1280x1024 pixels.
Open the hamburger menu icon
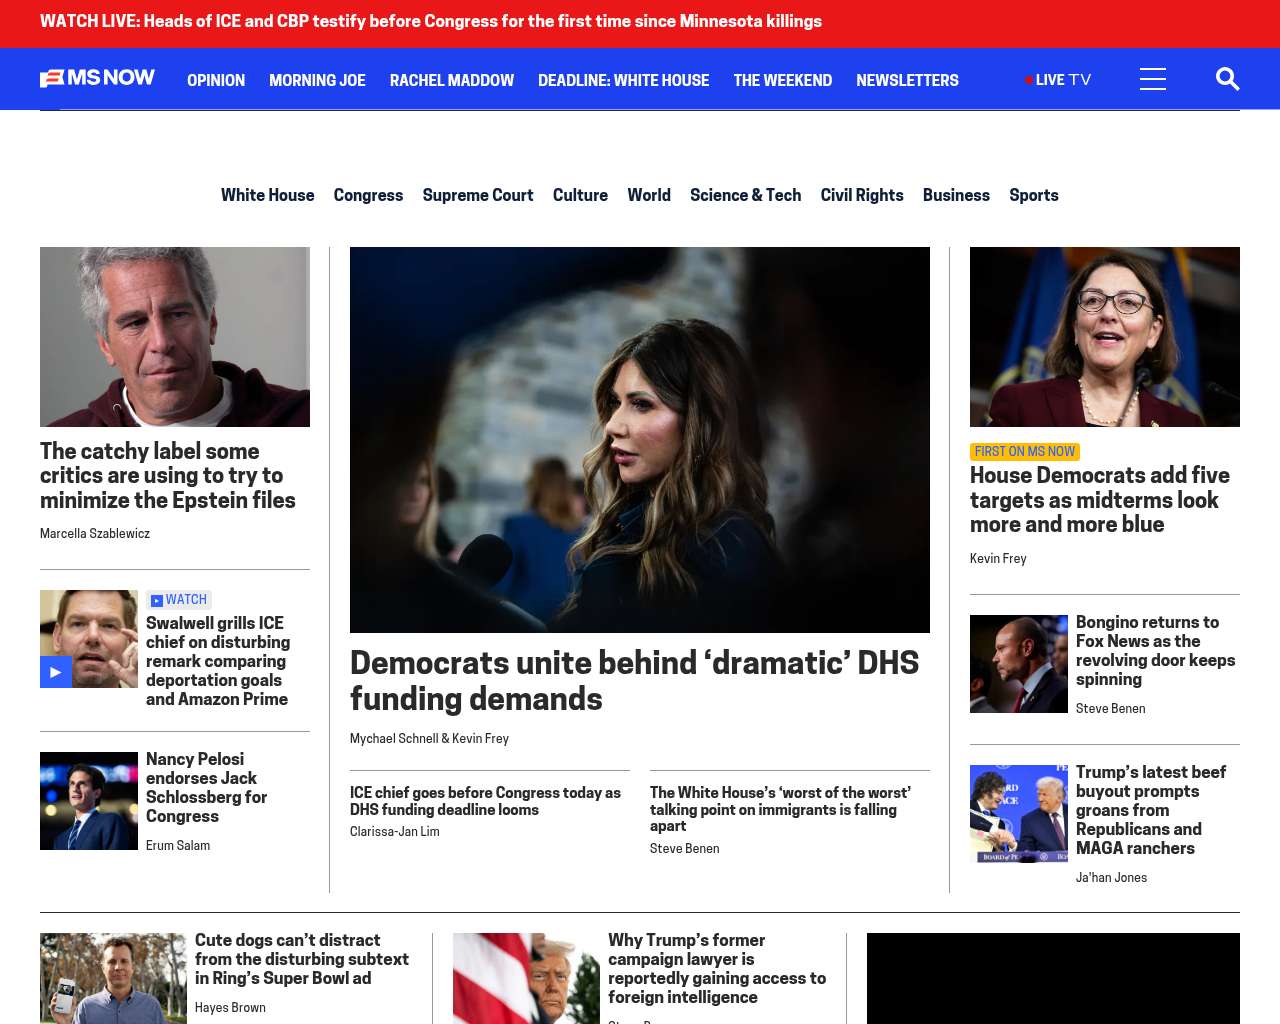(x=1153, y=79)
